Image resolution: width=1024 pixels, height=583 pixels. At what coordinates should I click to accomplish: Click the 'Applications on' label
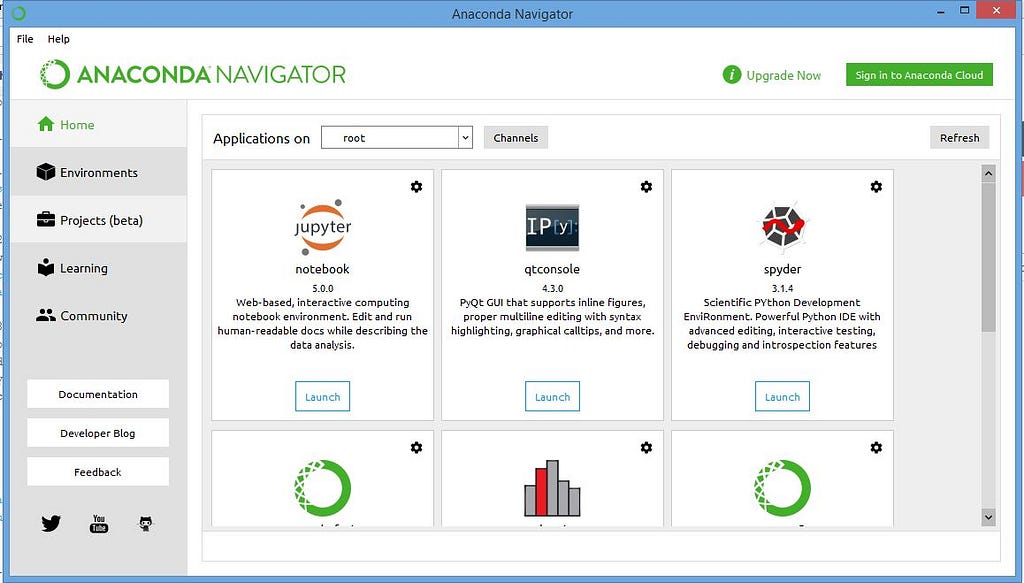click(261, 138)
